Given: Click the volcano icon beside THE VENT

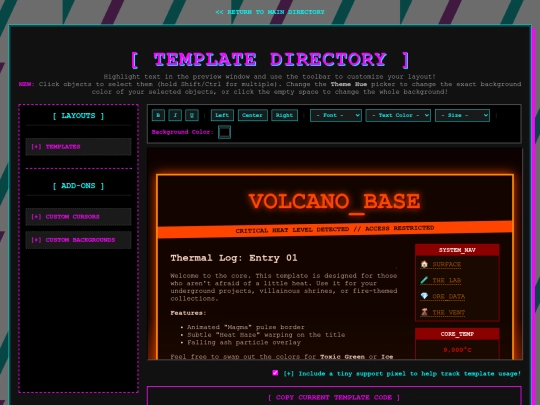Looking at the screenshot, I should (424, 312).
